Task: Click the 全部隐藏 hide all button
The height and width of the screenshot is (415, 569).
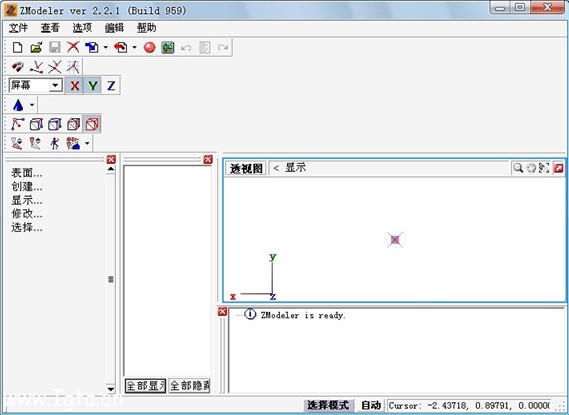Action: pos(189,386)
